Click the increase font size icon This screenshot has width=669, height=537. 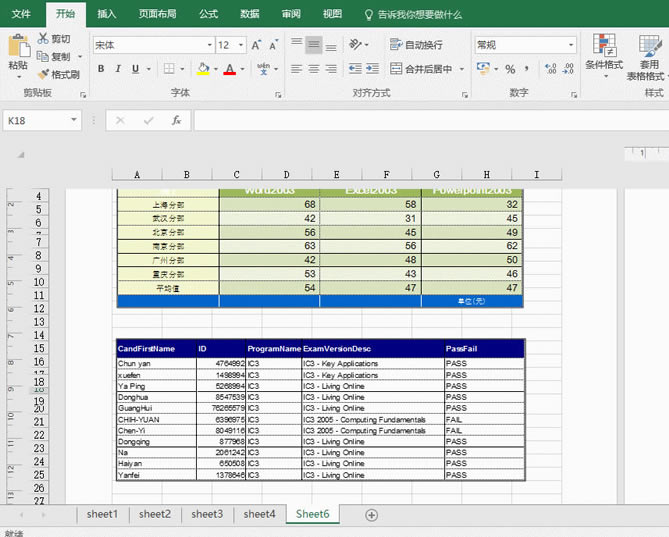256,45
